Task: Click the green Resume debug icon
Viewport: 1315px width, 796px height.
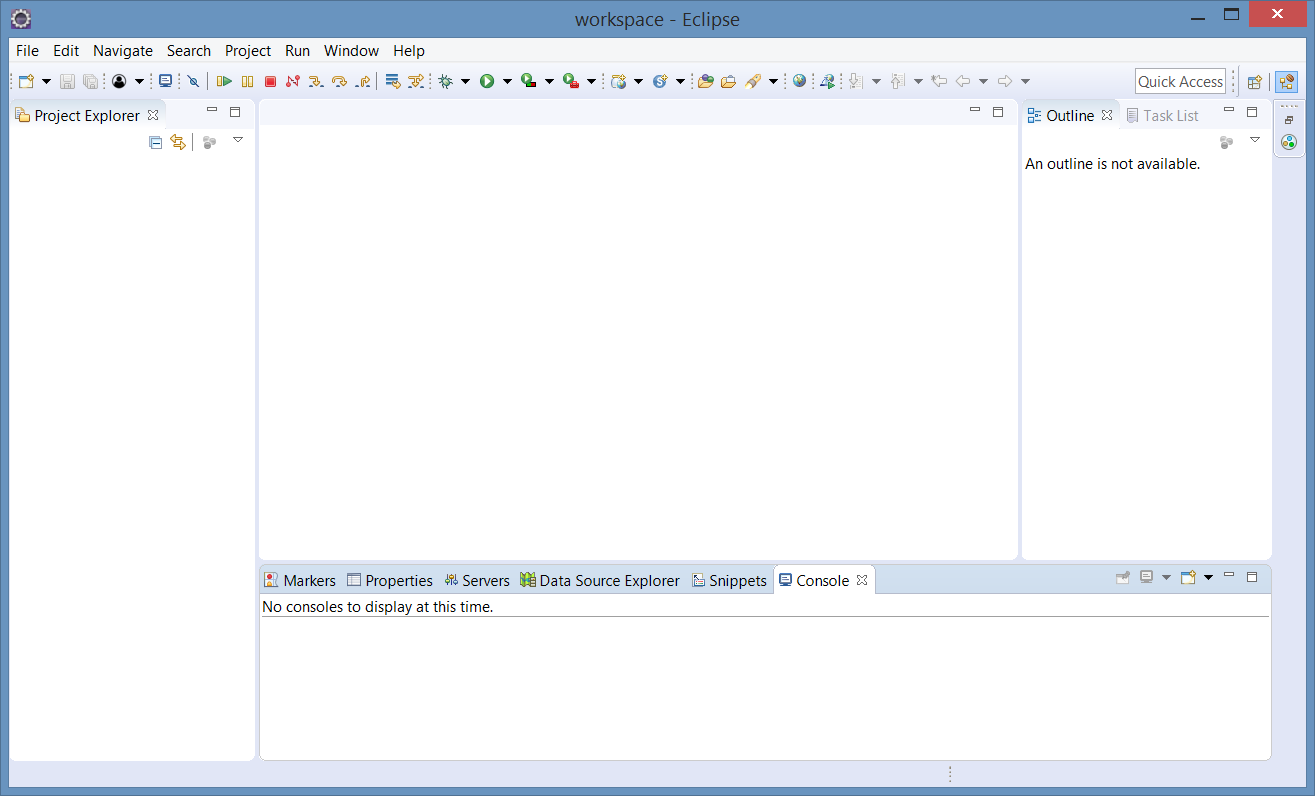Action: (224, 81)
